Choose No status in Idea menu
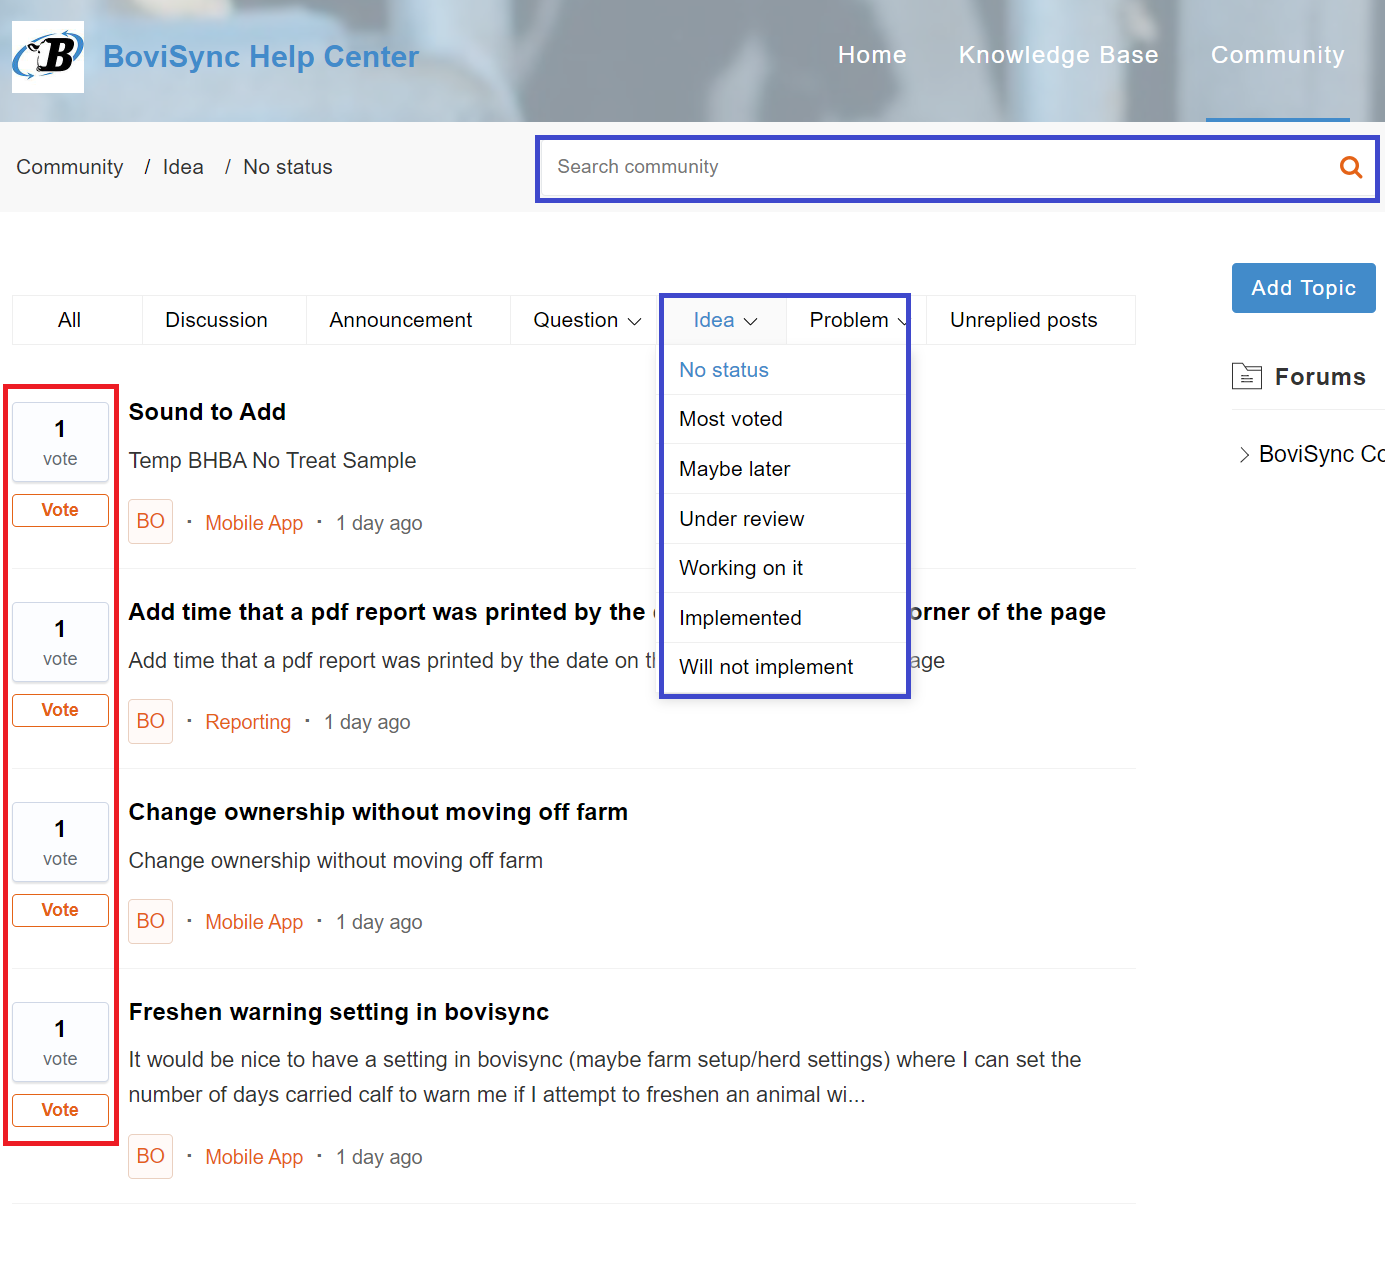 coord(784,370)
